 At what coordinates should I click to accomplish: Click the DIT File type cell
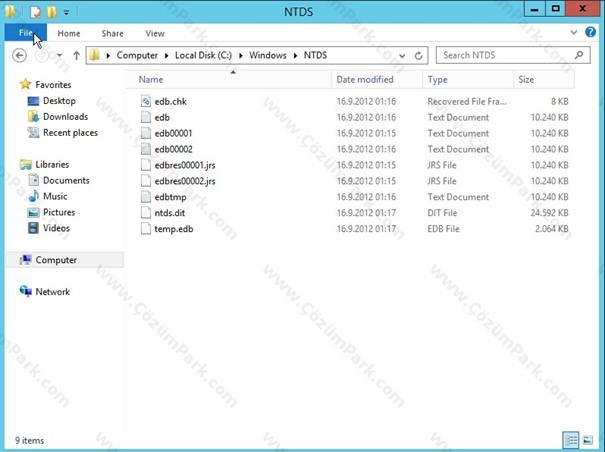[442, 213]
